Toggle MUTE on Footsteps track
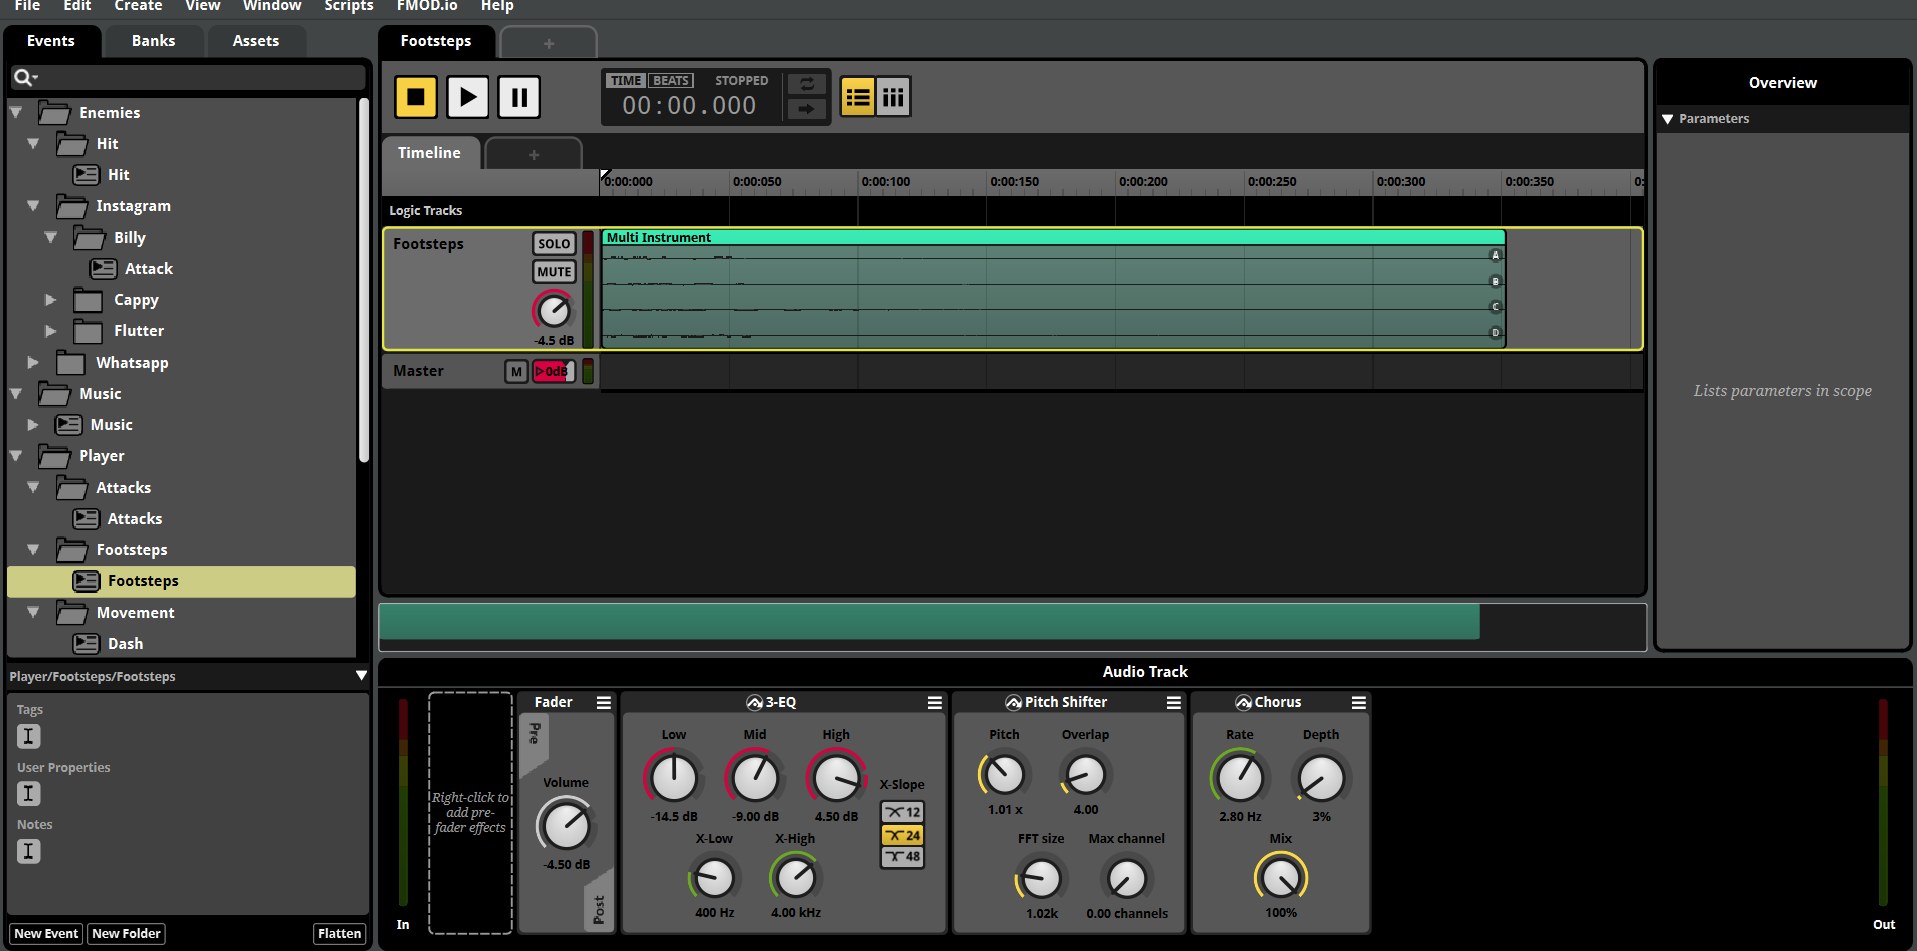Image resolution: width=1917 pixels, height=951 pixels. click(554, 272)
